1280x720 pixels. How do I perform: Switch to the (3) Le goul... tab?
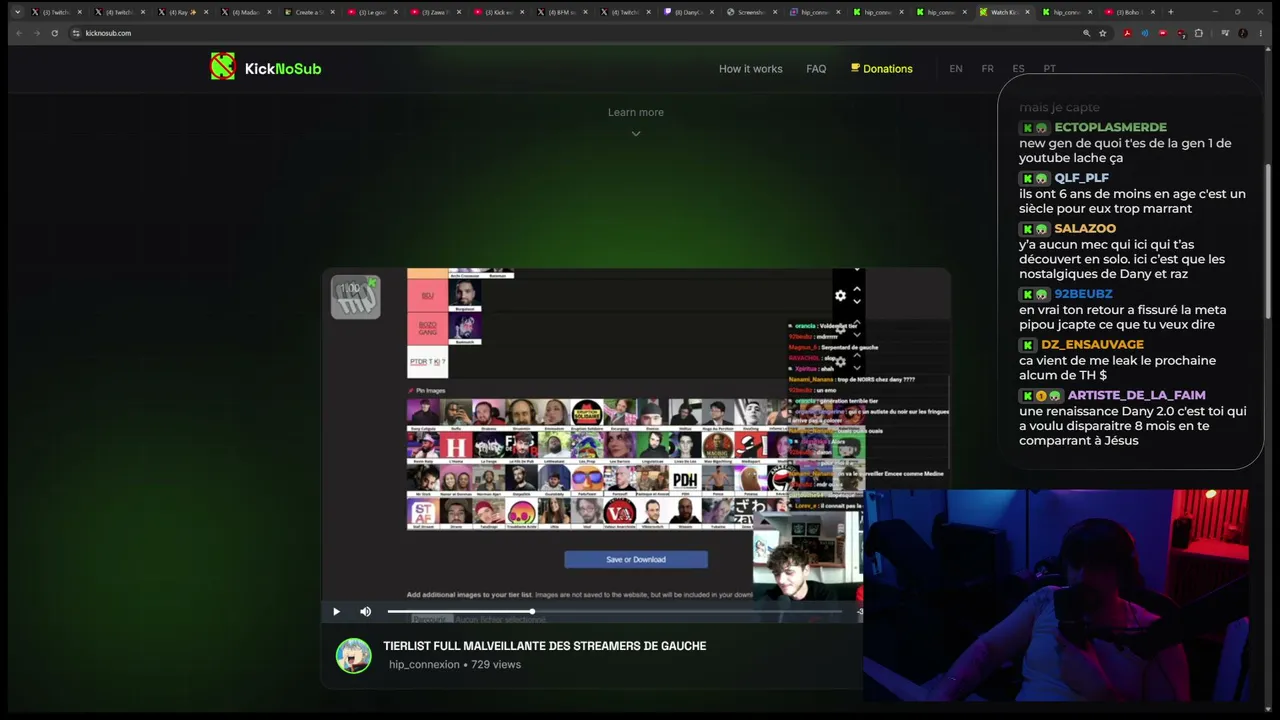coord(373,12)
